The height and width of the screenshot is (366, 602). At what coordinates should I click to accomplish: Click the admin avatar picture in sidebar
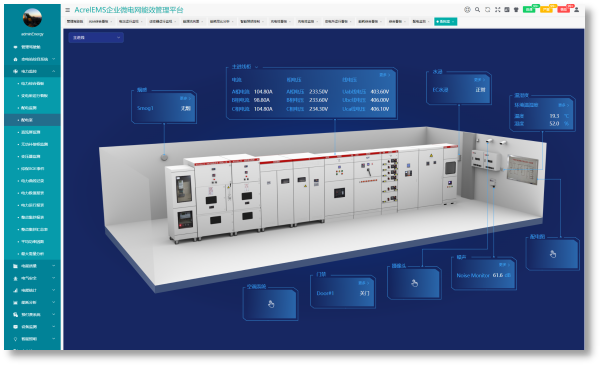click(x=32, y=18)
